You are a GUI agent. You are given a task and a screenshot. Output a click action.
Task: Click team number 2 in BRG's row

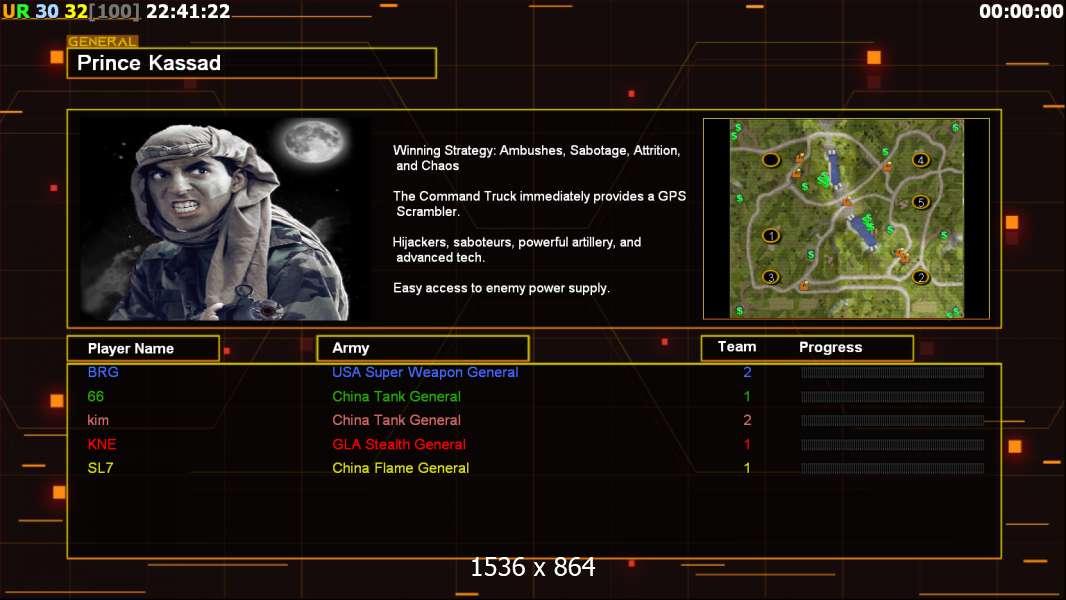point(747,372)
